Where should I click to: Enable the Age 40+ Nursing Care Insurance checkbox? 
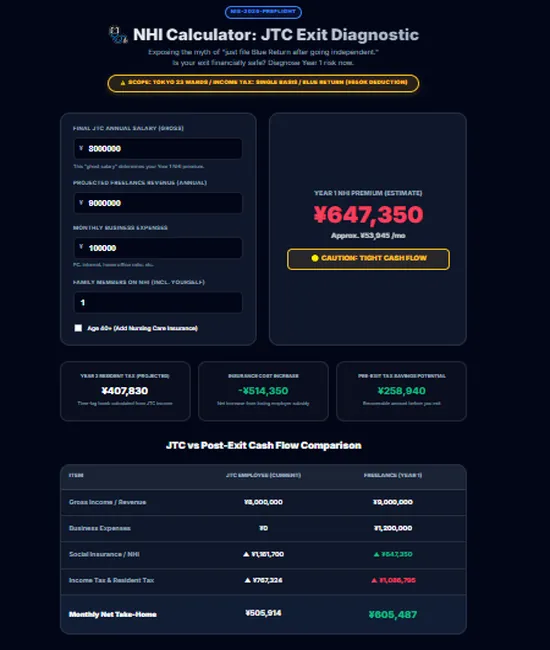78,328
